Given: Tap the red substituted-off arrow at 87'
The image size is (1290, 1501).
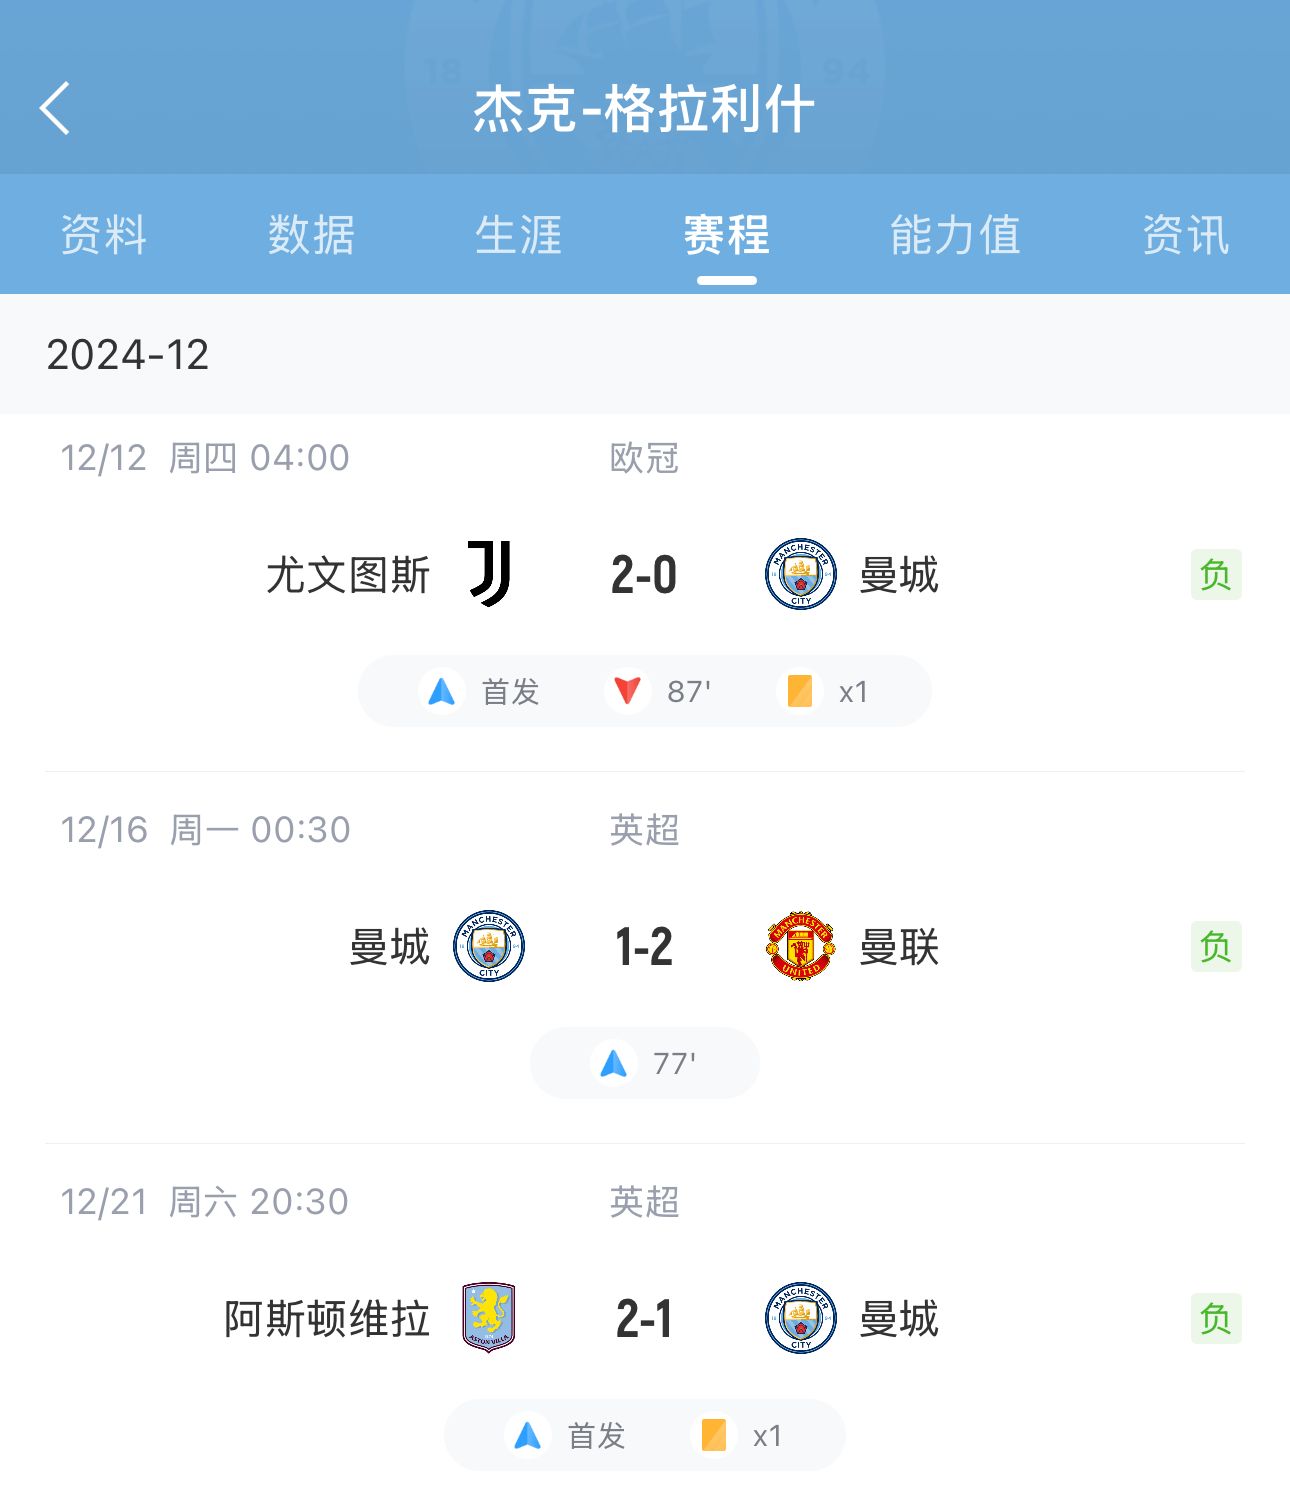Looking at the screenshot, I should tap(628, 691).
